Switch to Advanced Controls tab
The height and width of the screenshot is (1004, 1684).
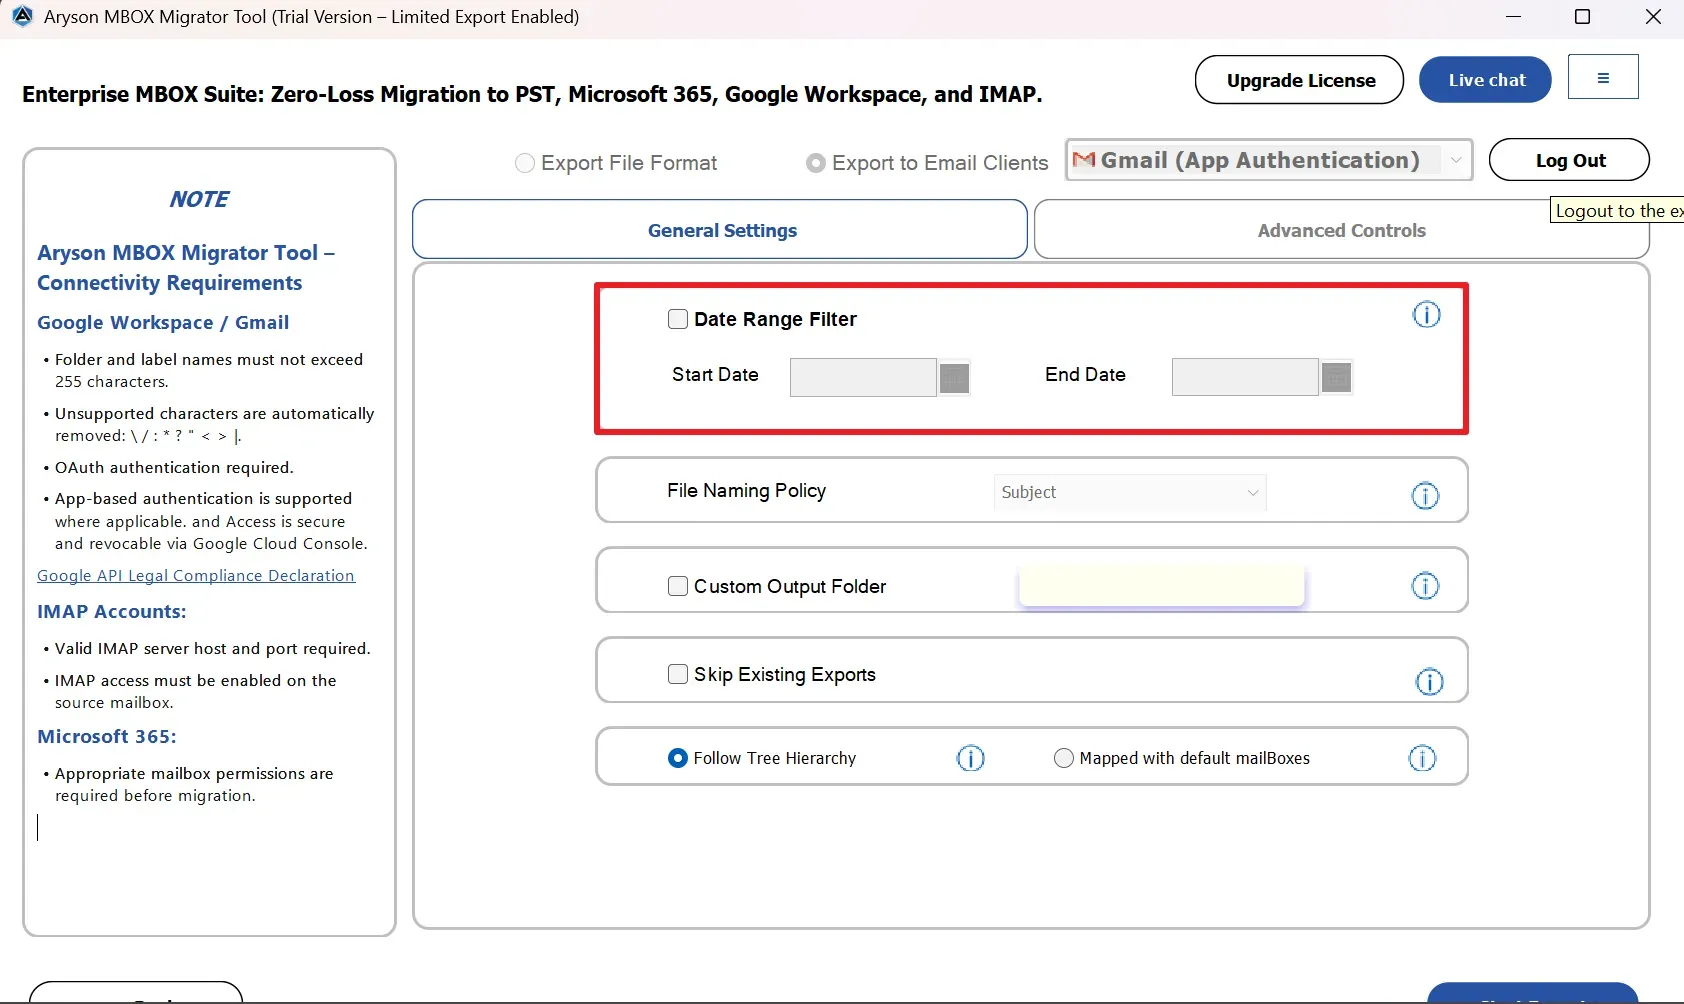pyautogui.click(x=1341, y=230)
